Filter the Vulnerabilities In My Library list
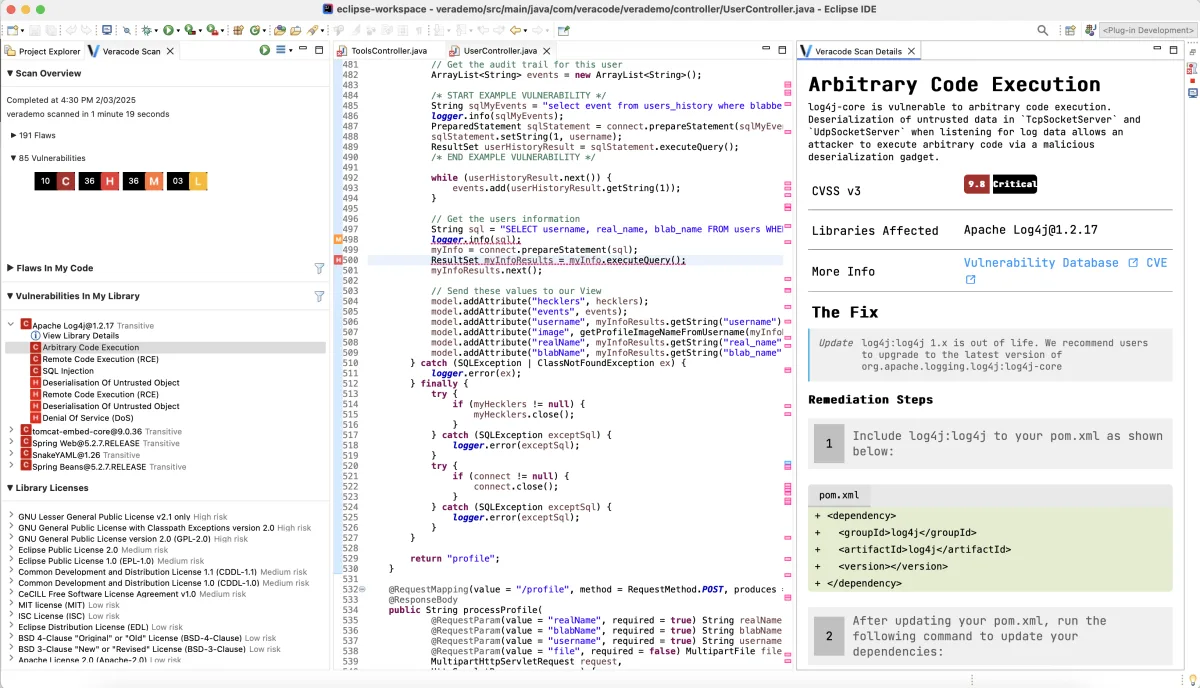The image size is (1200, 688). 319,296
